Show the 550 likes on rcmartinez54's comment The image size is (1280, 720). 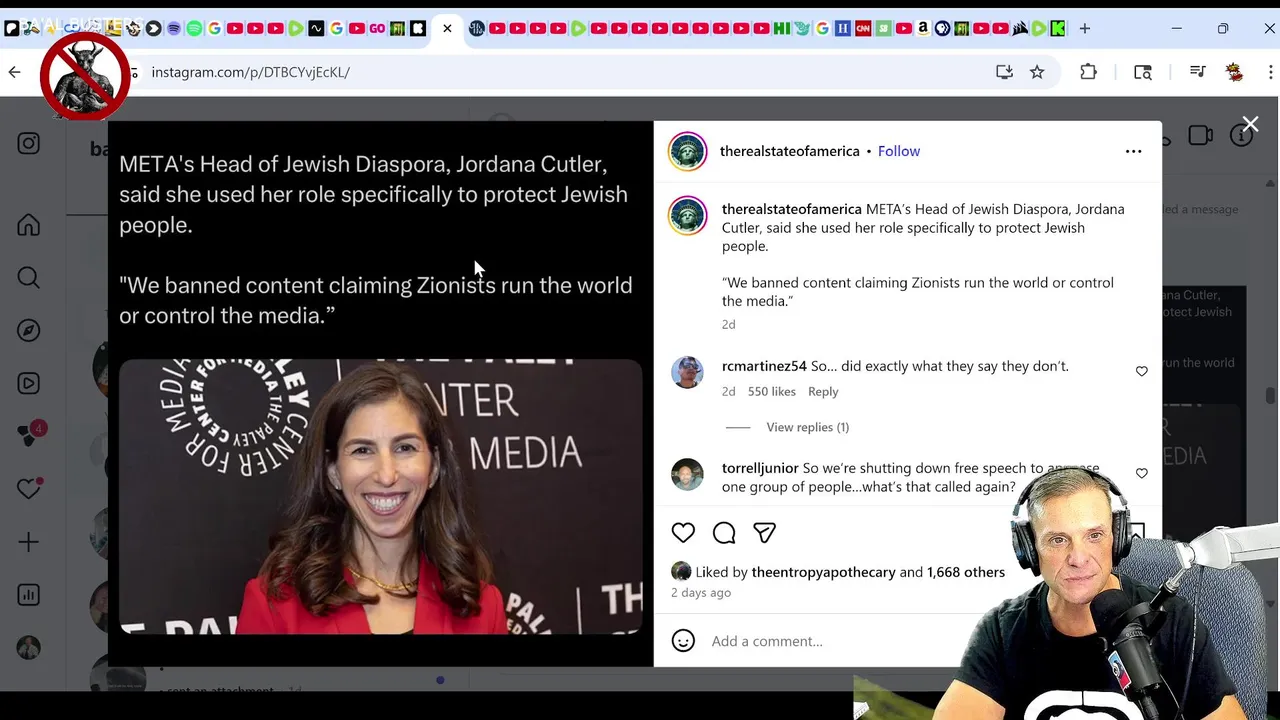click(x=772, y=392)
